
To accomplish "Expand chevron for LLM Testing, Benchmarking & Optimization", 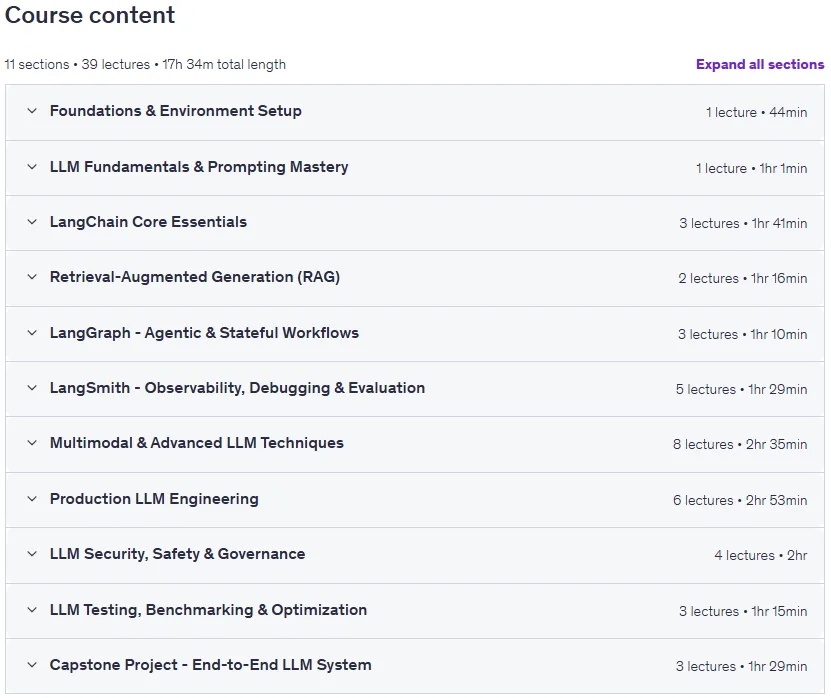I will 32,609.
